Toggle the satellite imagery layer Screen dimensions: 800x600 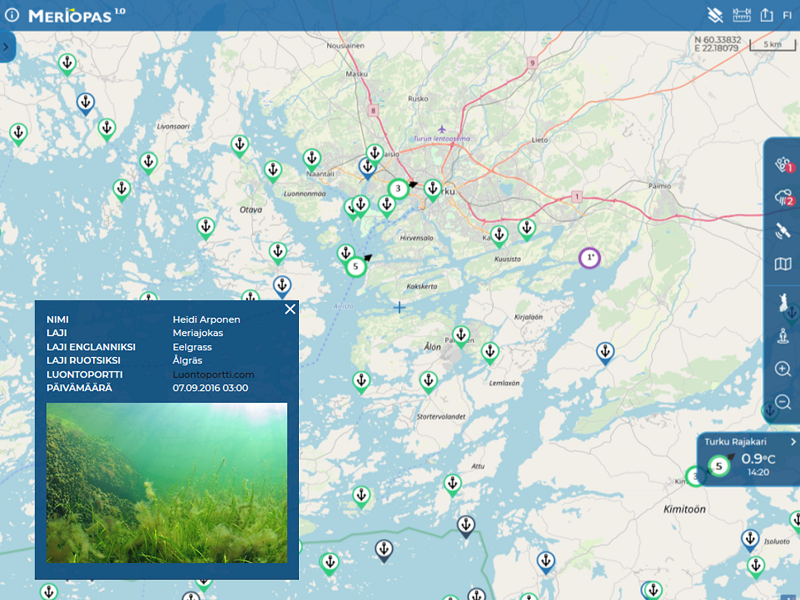(x=783, y=231)
